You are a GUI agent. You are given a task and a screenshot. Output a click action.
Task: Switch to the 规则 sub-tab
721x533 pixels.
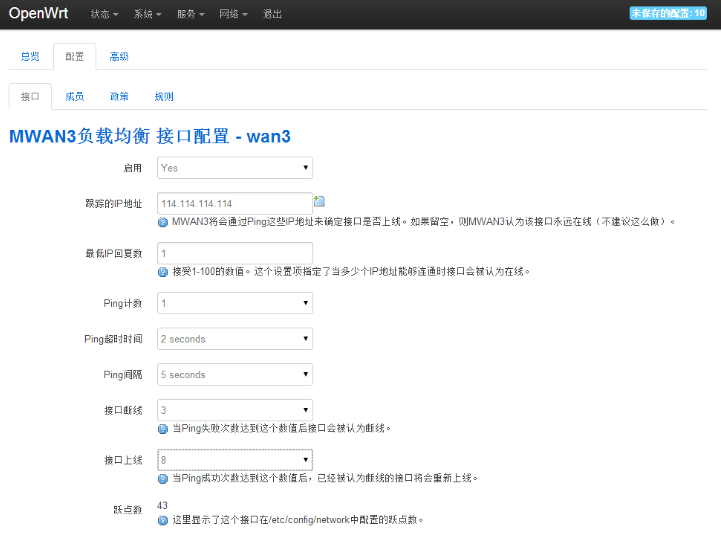pyautogui.click(x=164, y=97)
